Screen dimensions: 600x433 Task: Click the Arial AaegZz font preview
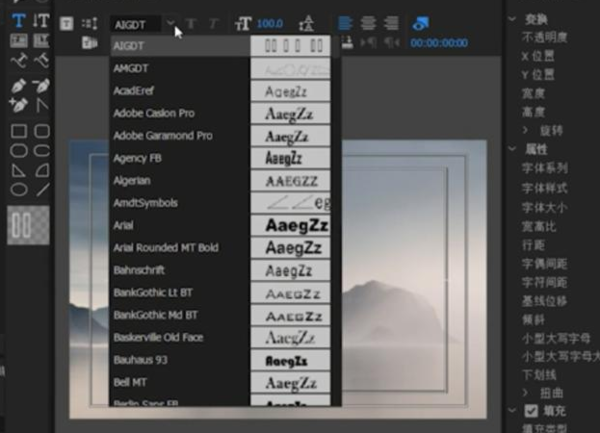click(291, 225)
